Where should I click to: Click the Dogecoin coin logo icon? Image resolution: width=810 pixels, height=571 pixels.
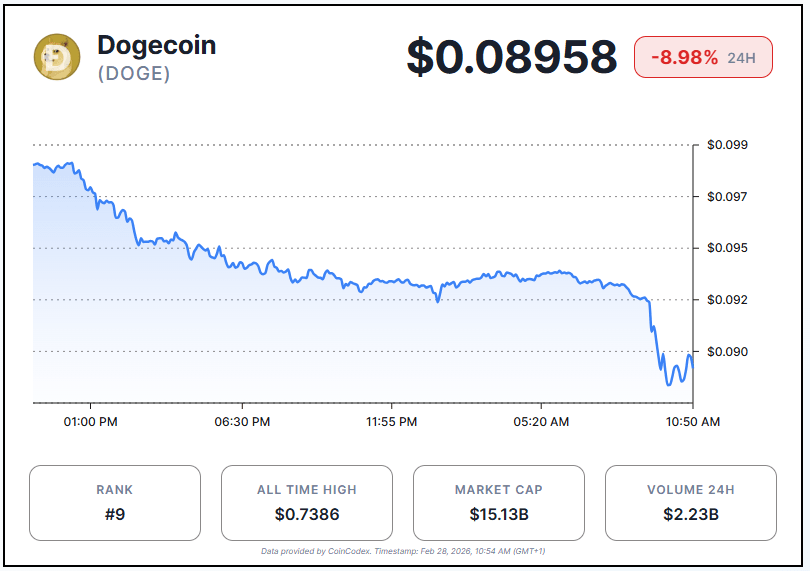[x=57, y=57]
